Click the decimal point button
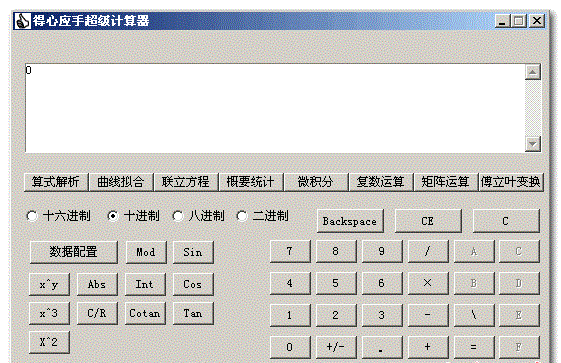The image size is (561, 363). (x=382, y=347)
